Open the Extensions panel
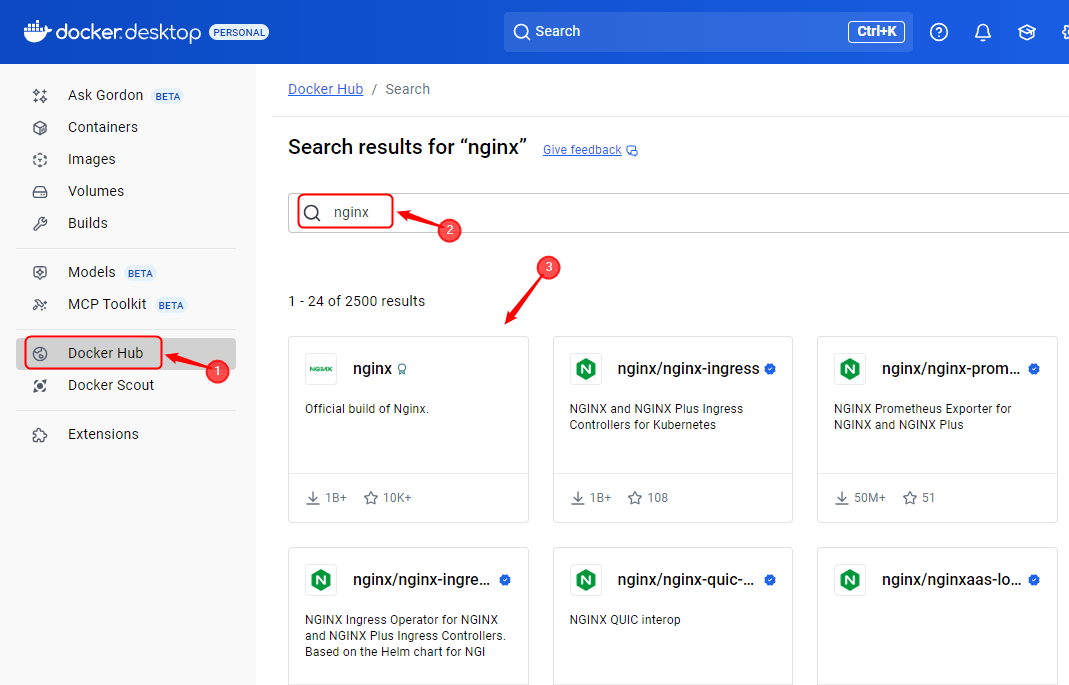Viewport: 1069px width, 685px height. click(x=103, y=434)
